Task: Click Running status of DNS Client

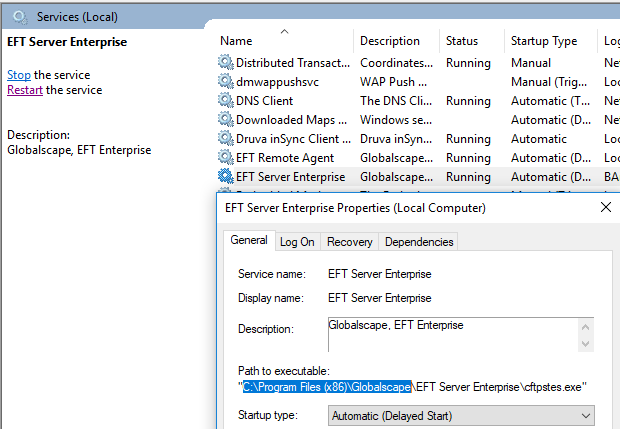Action: pyautogui.click(x=468, y=101)
